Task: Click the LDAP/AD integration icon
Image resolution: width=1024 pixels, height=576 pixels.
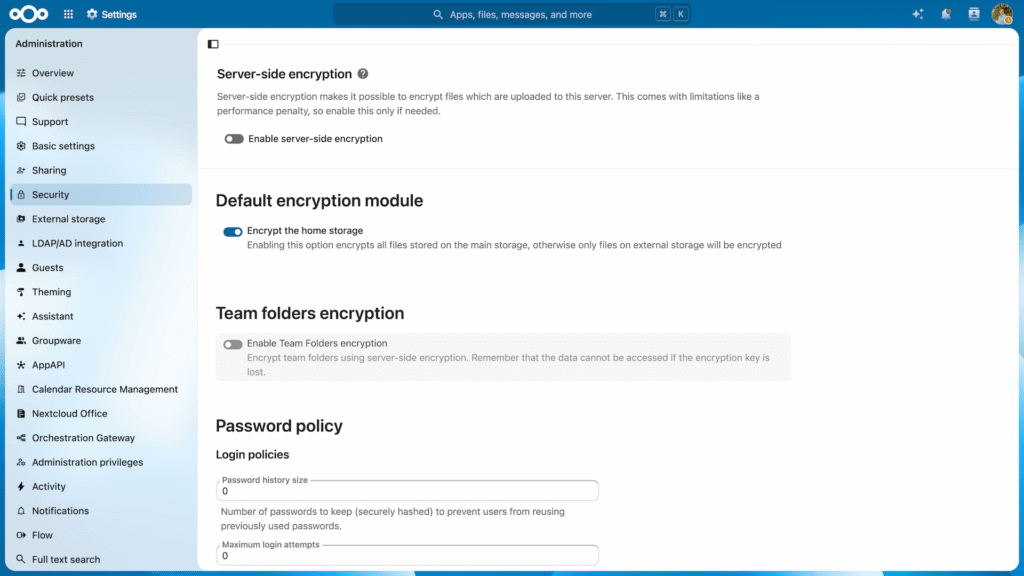Action: click(x=21, y=243)
